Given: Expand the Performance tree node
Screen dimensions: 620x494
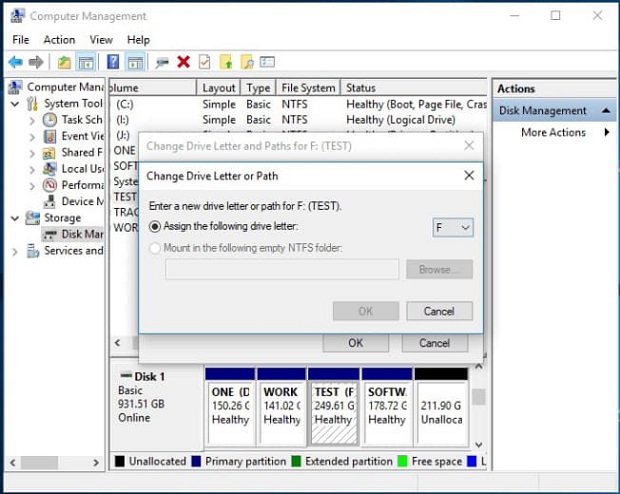Looking at the screenshot, I should coord(32,186).
